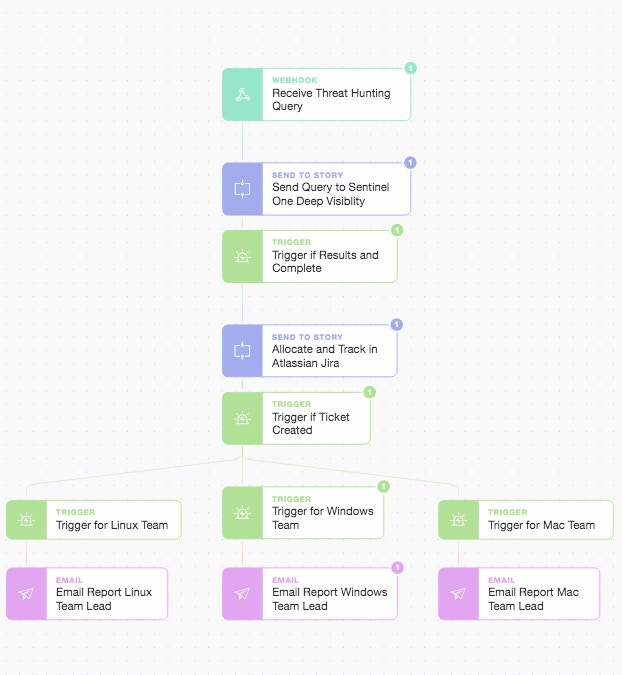Screen dimensions: 622x675
Task: Click the Mac Team trigger icon
Action: click(458, 520)
